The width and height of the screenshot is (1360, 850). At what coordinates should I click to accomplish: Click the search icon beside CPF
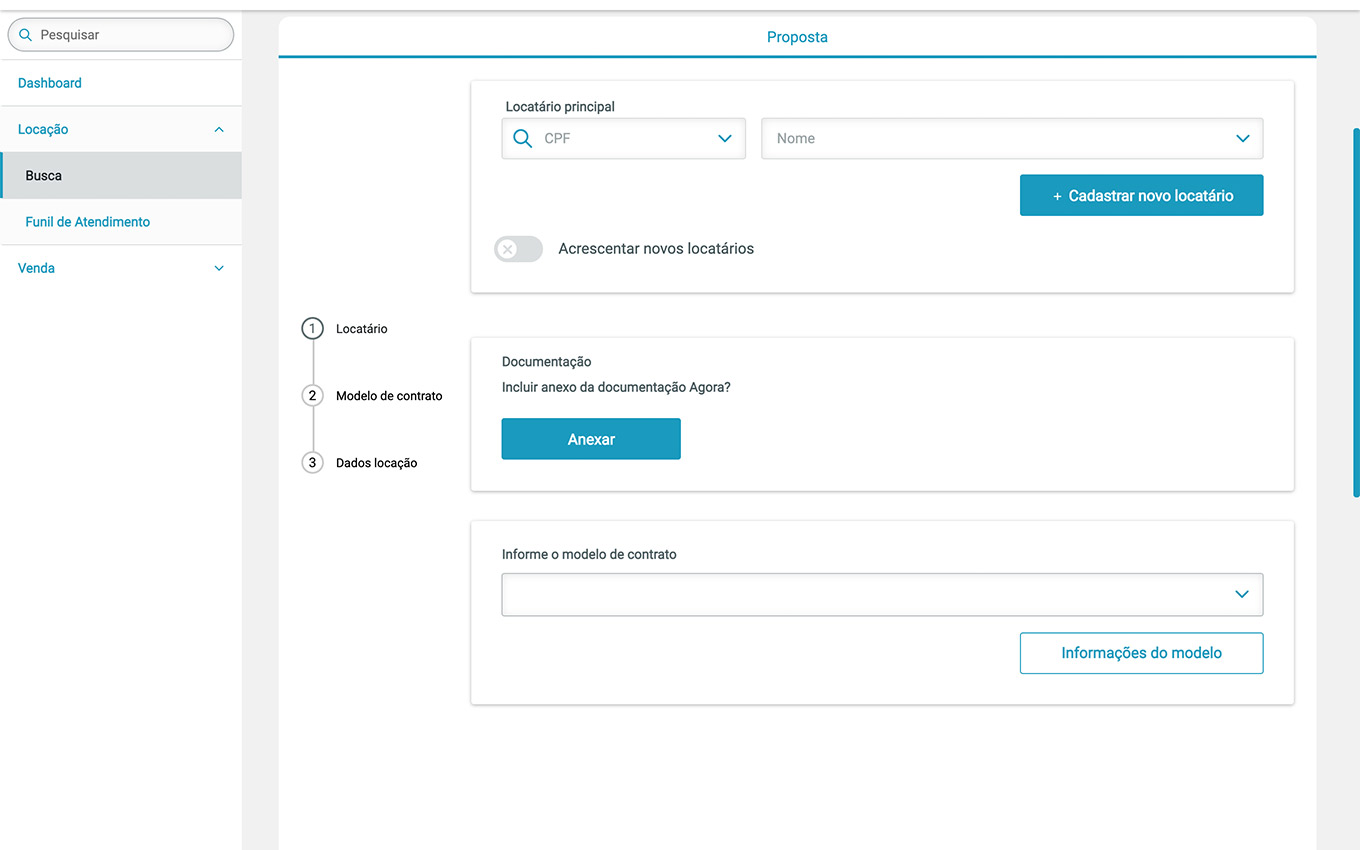coord(522,139)
